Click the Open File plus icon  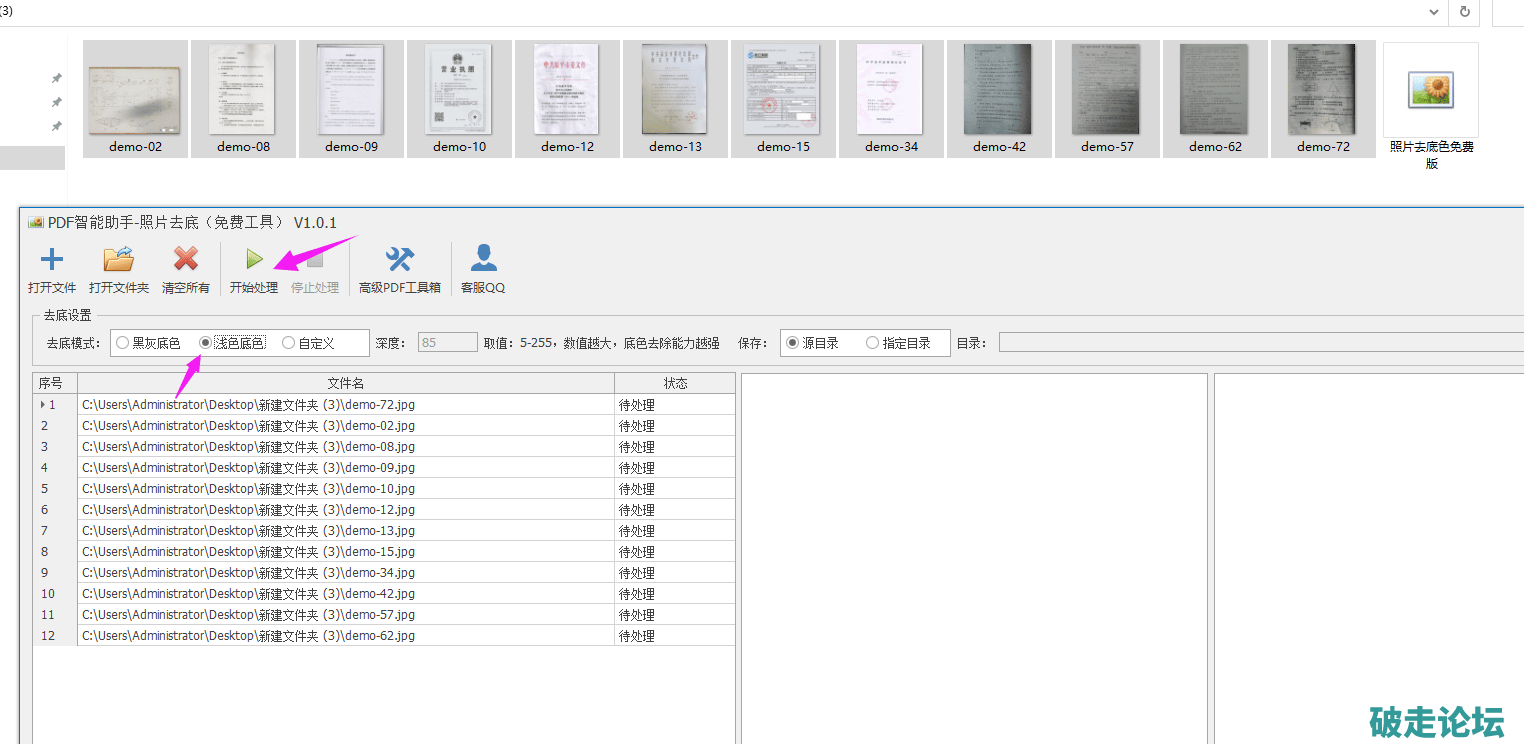click(51, 261)
